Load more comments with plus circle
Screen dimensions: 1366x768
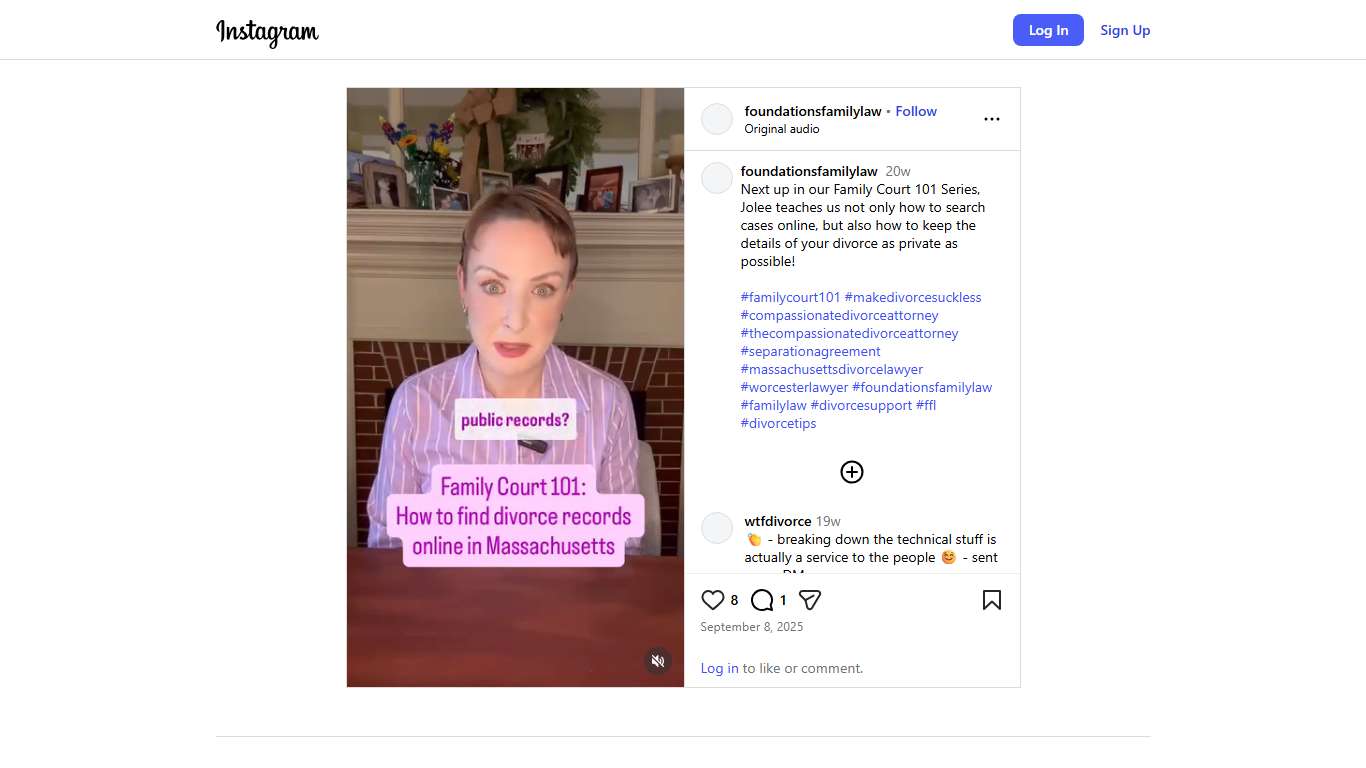pos(852,472)
